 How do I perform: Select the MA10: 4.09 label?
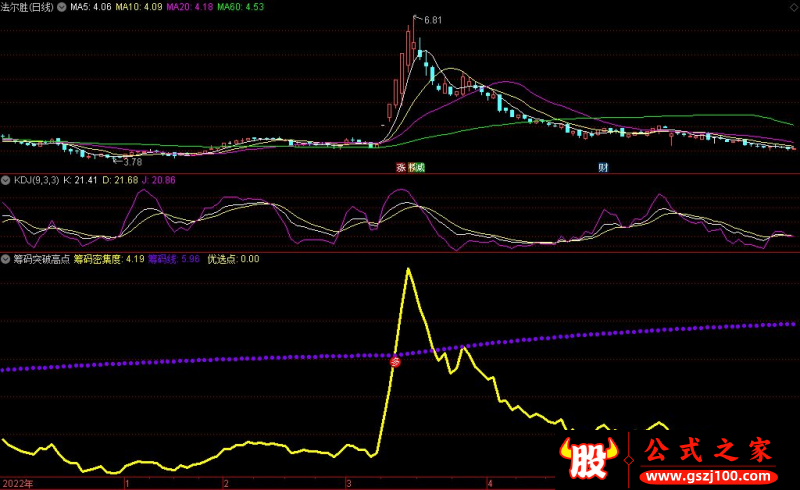pos(139,7)
